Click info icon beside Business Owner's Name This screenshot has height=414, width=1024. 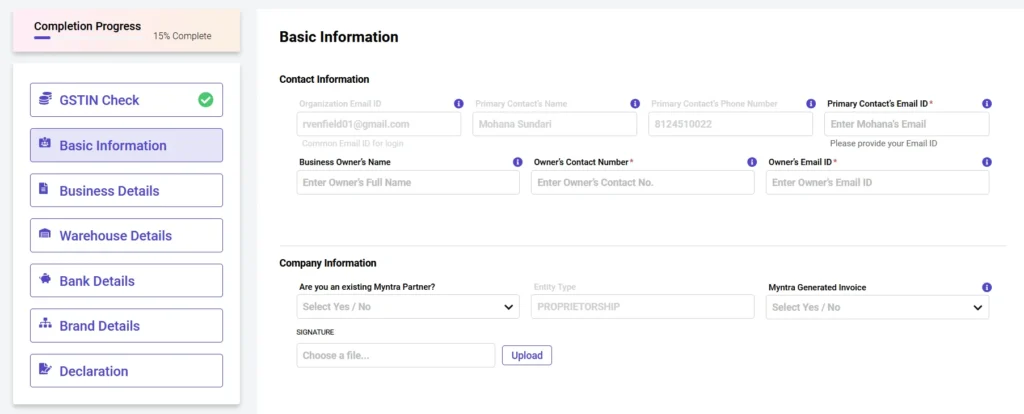[518, 162]
